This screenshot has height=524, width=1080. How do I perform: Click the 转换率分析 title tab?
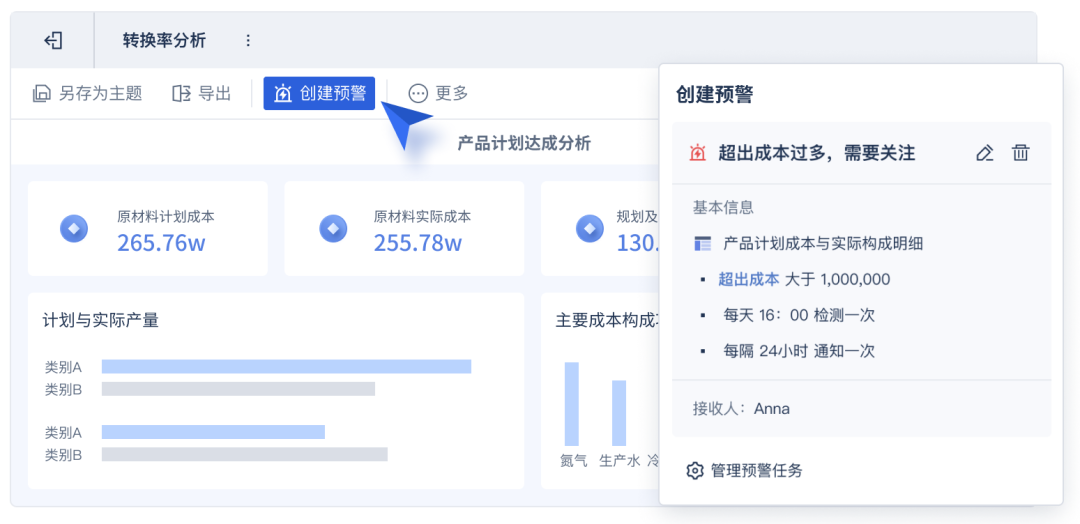click(164, 41)
